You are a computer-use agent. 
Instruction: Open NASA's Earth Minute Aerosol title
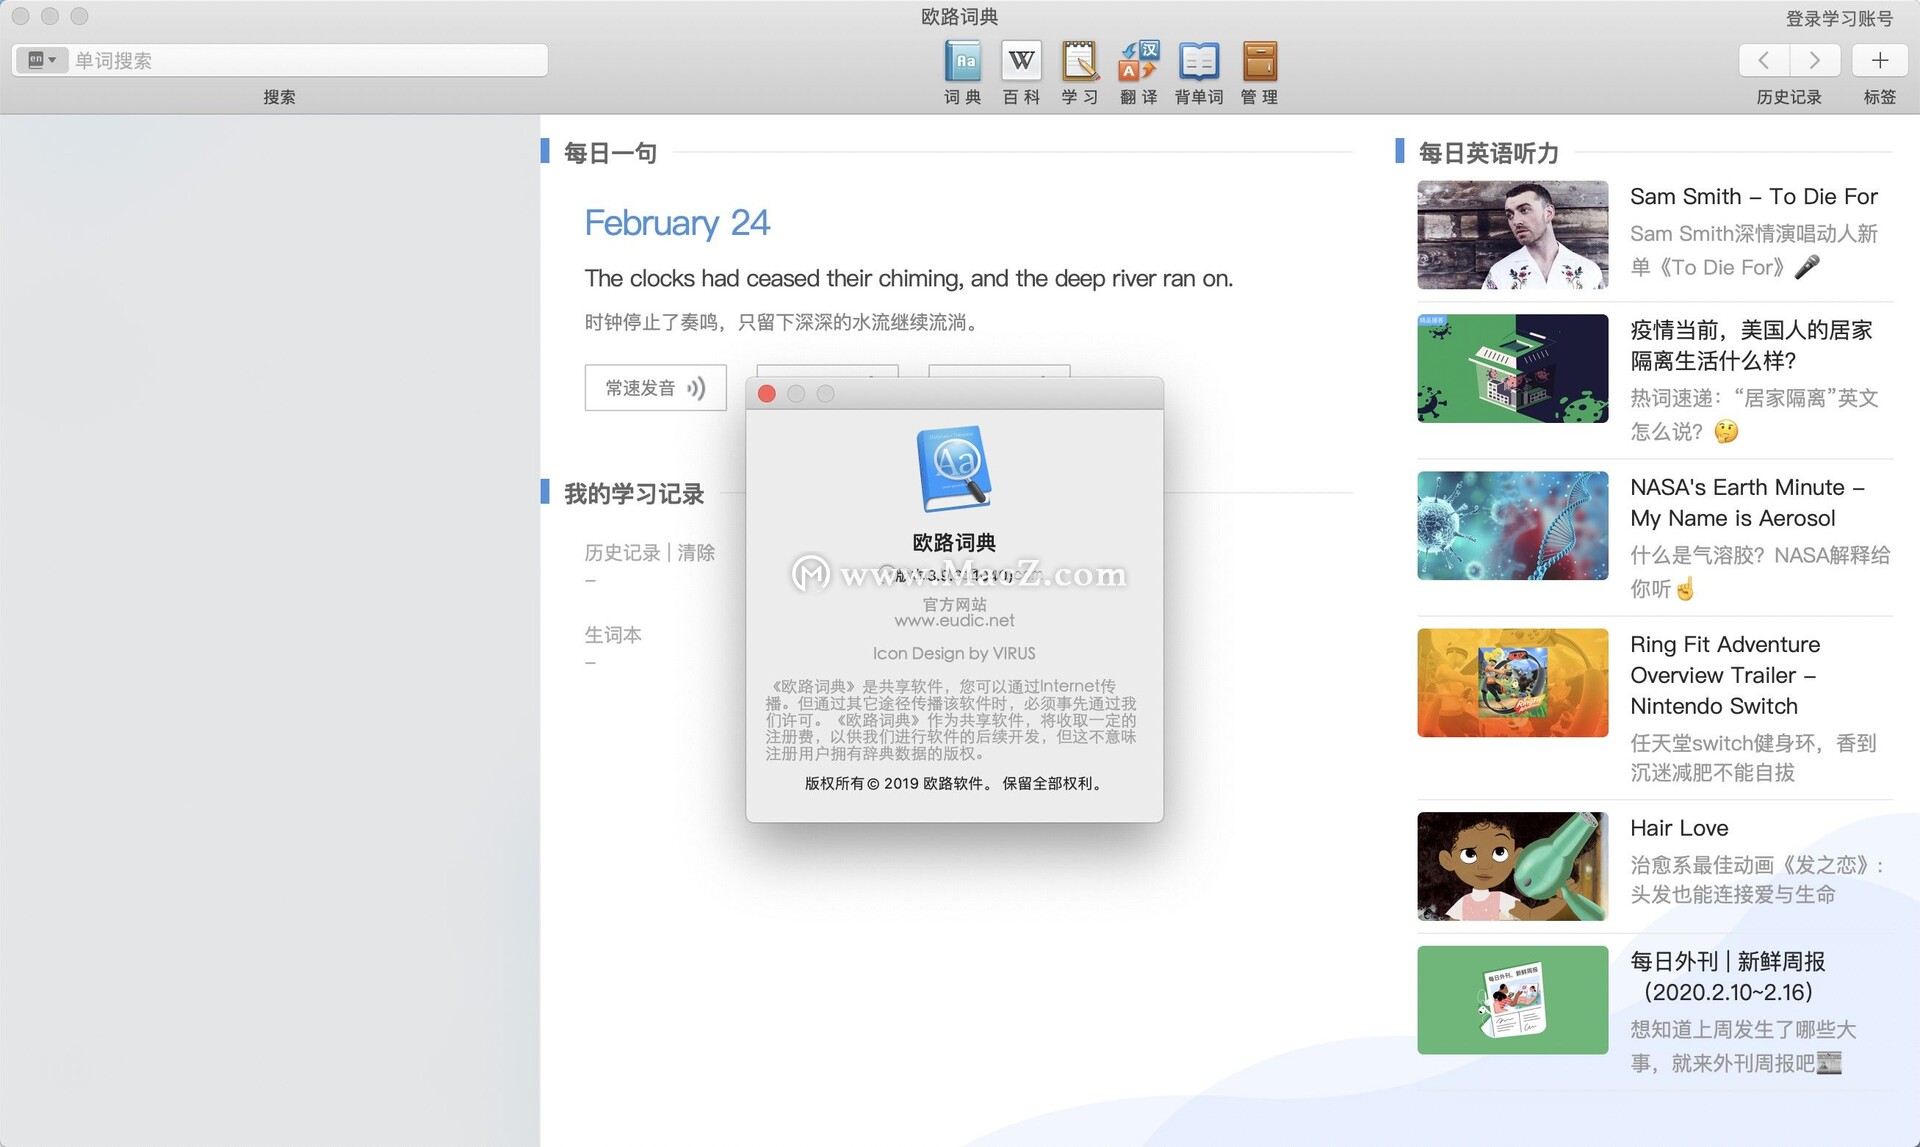1747,502
